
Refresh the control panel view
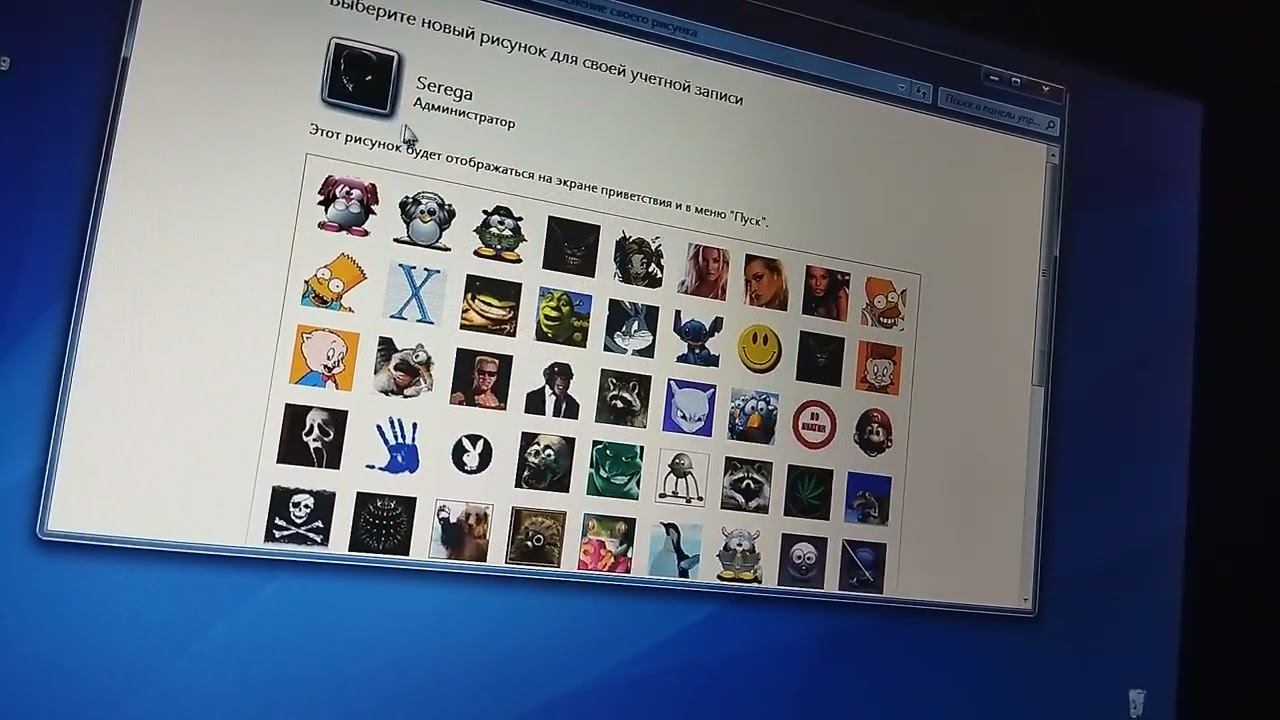(921, 94)
